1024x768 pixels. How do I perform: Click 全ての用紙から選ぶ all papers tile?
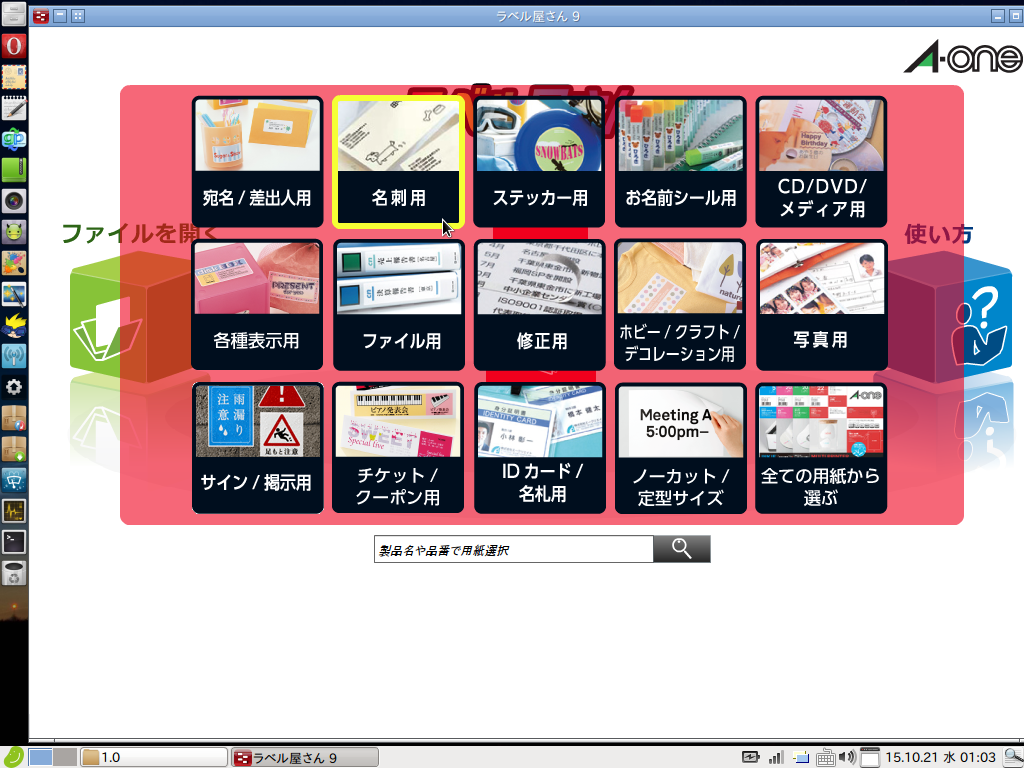click(x=822, y=448)
